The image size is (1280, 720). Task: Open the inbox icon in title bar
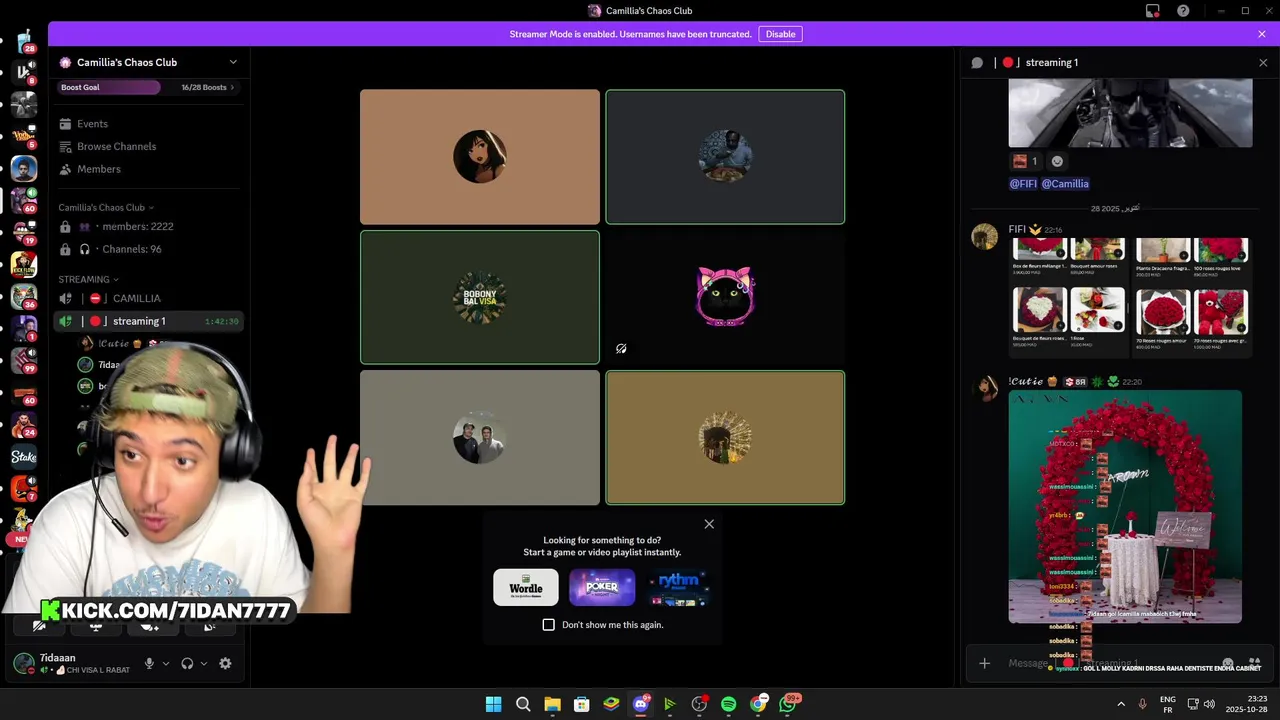[1153, 11]
